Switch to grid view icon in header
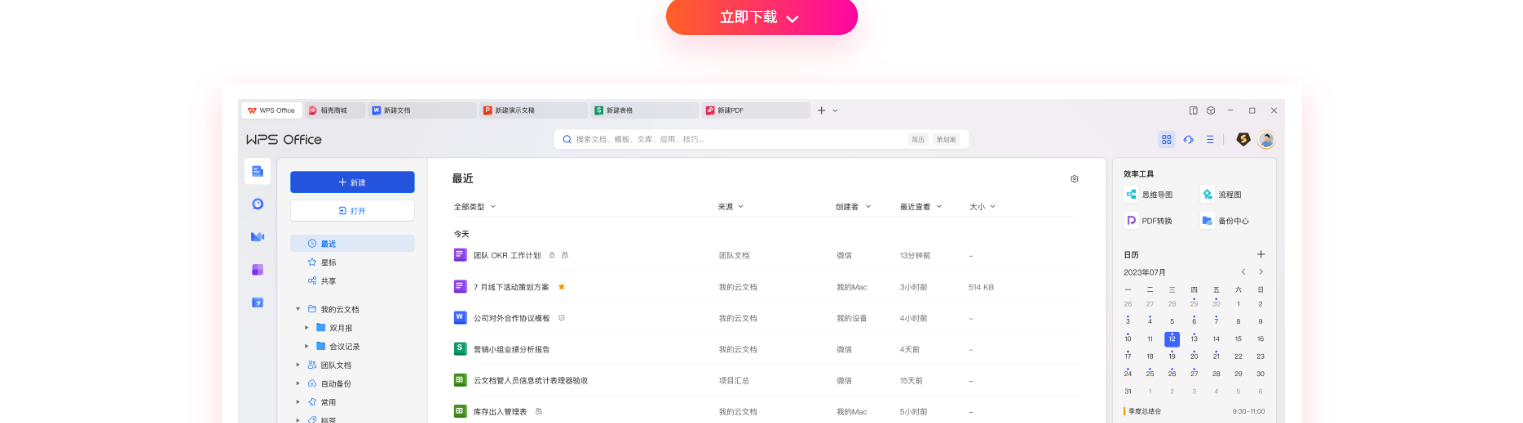Viewport: 1523px width, 423px height. [1167, 139]
